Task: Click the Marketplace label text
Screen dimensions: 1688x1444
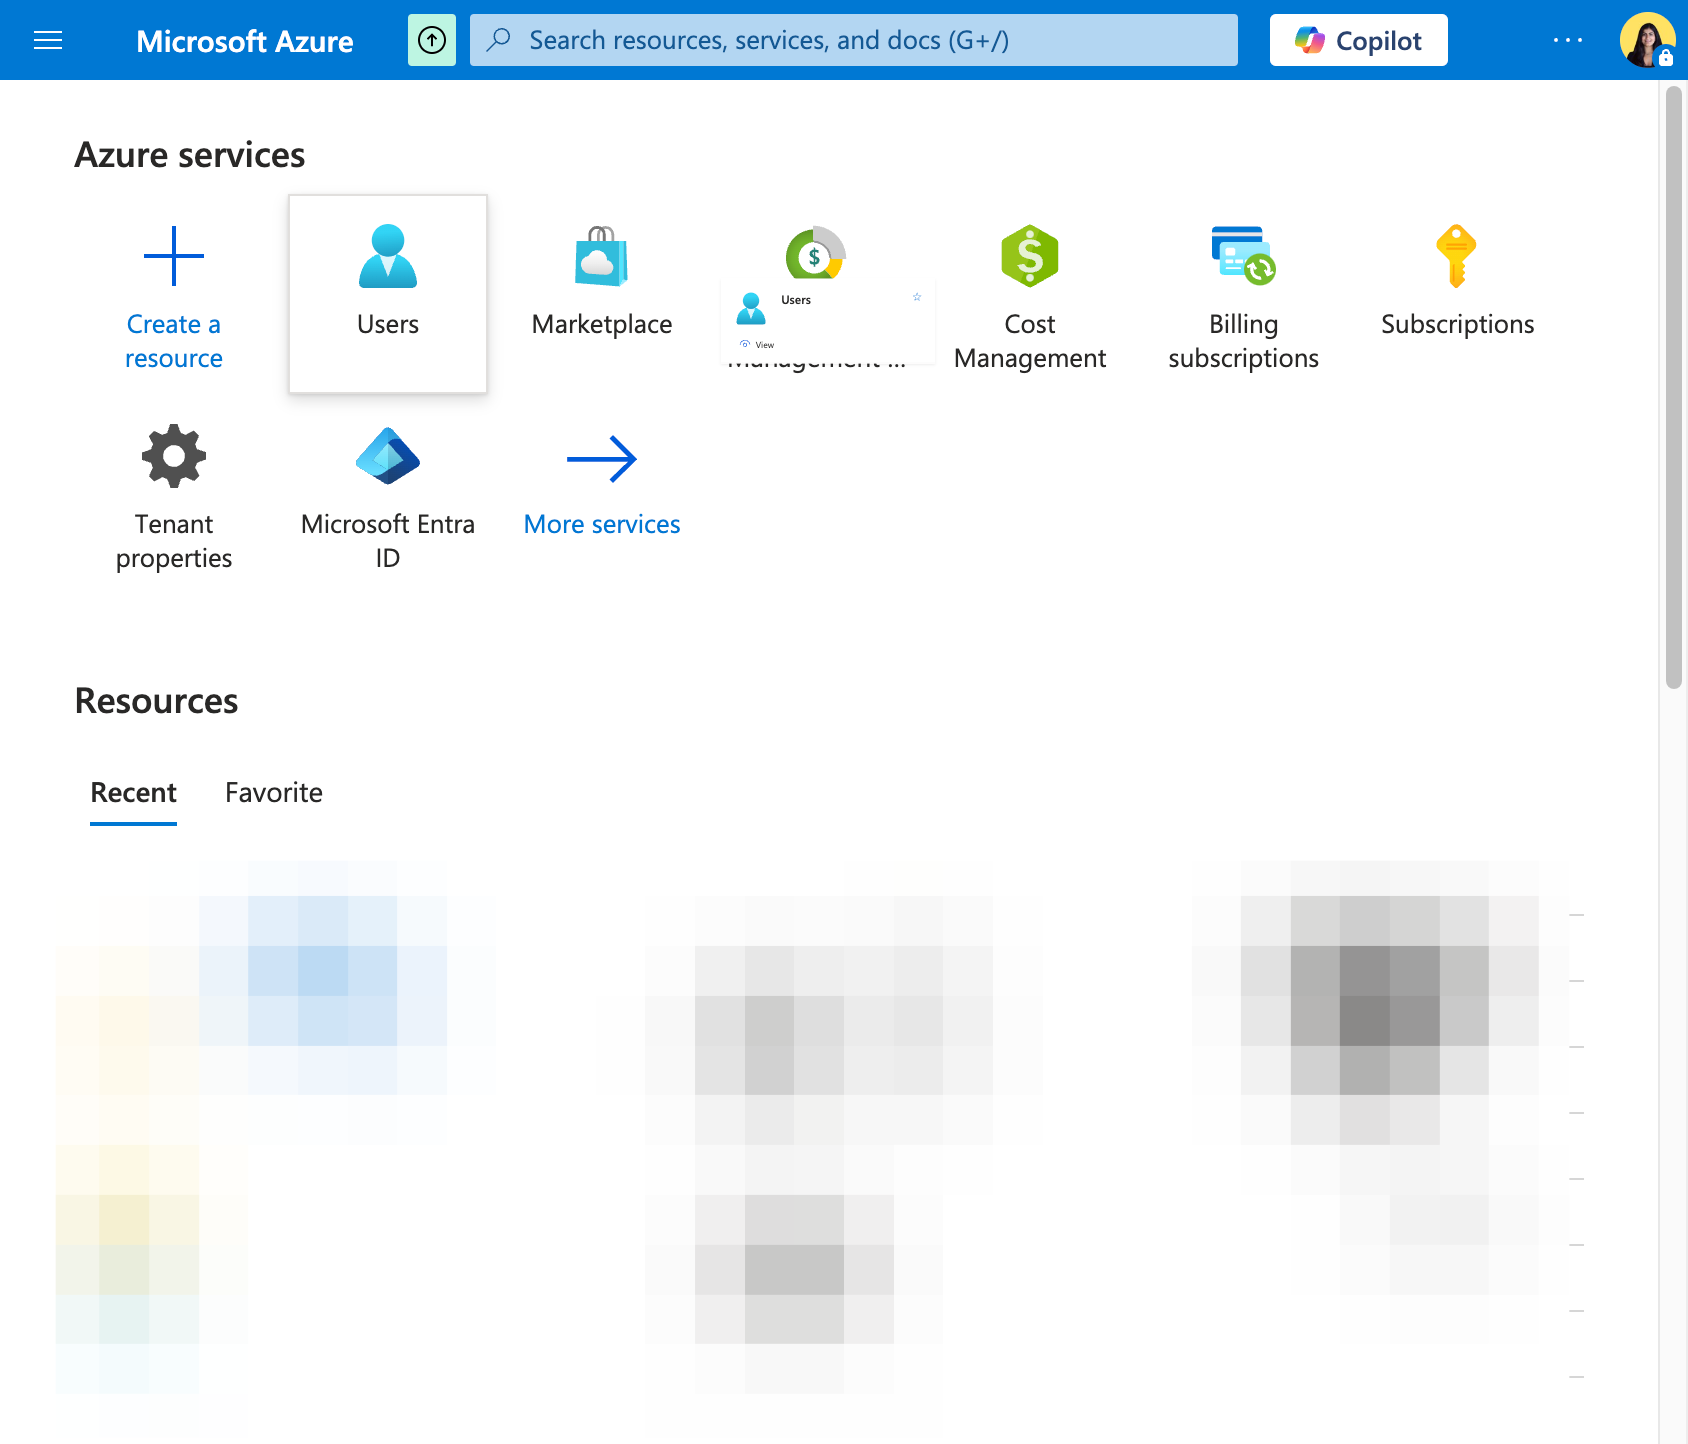Action: pyautogui.click(x=602, y=324)
